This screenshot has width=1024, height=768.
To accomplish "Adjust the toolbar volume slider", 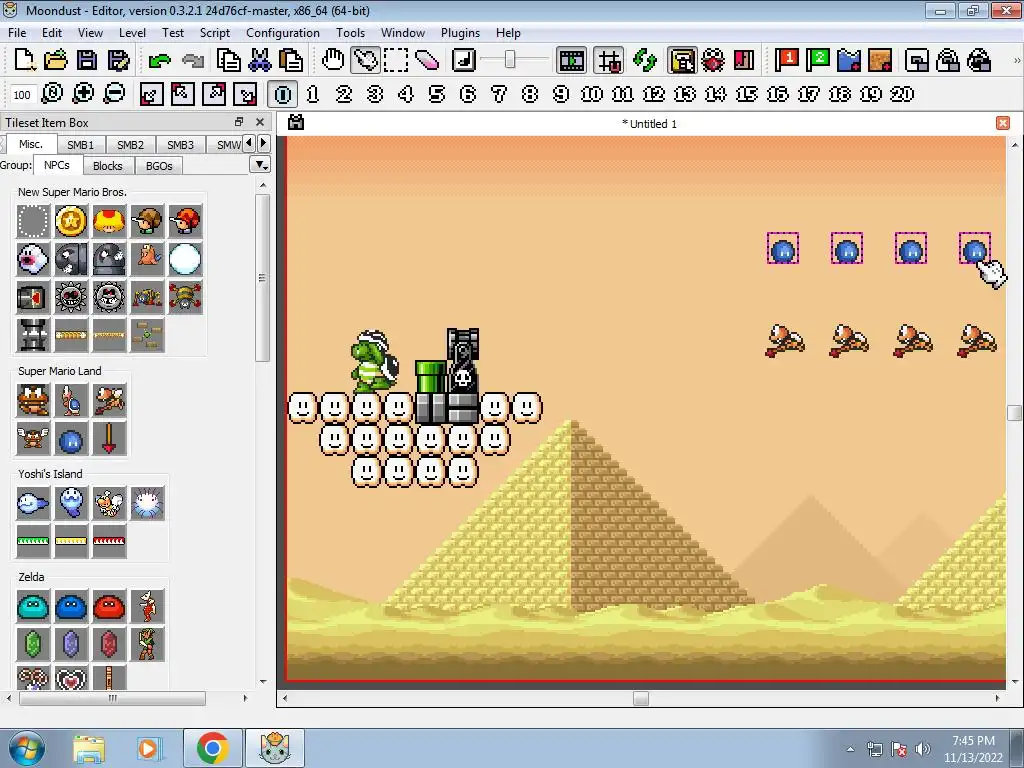I will coord(510,60).
